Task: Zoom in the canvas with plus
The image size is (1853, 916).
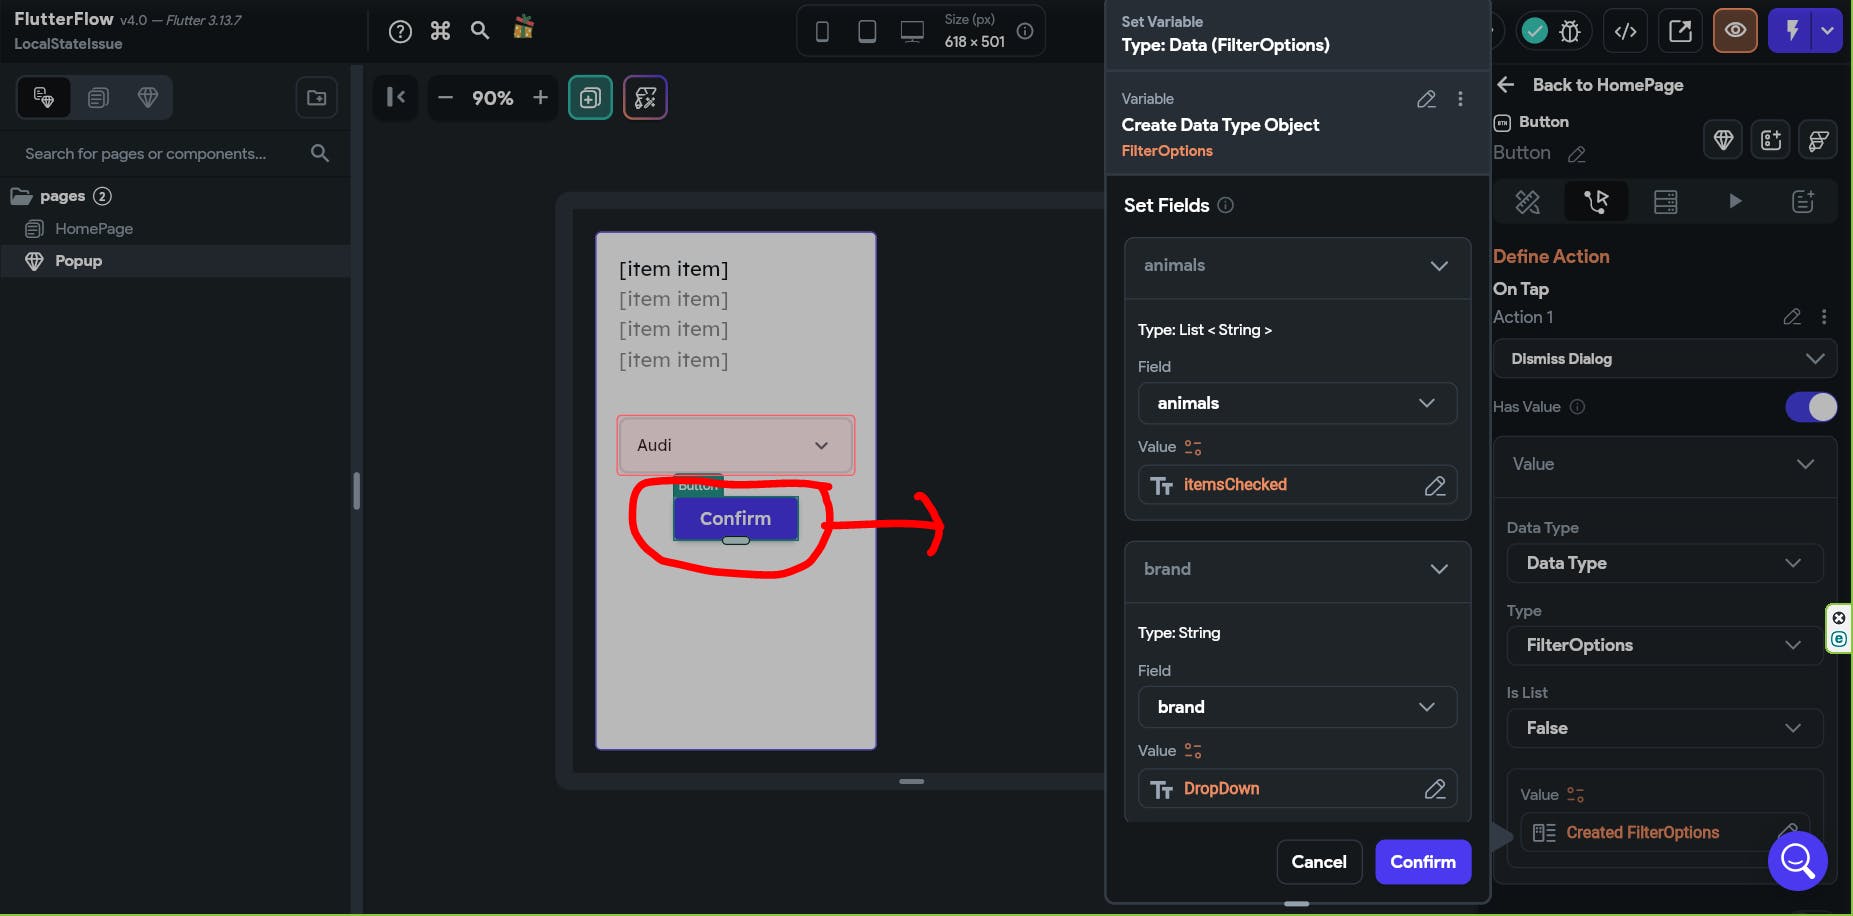Action: [540, 97]
